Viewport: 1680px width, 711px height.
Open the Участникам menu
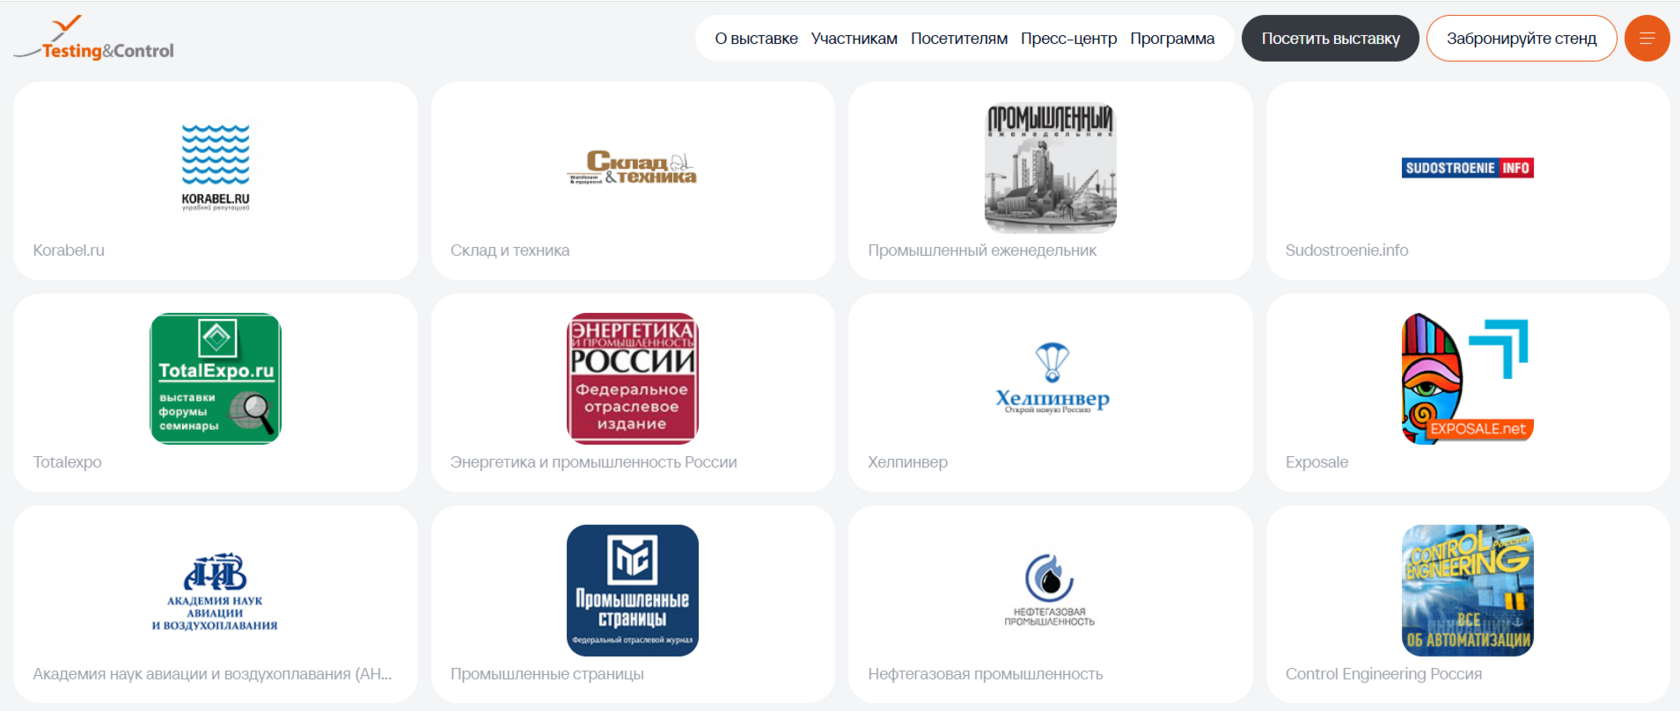pyautogui.click(x=854, y=38)
